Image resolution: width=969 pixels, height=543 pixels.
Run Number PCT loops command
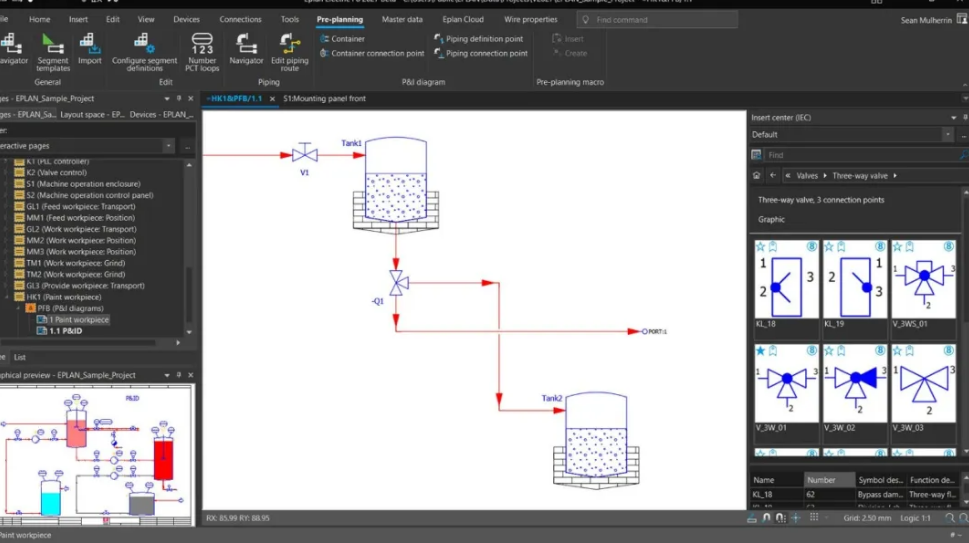(x=202, y=53)
